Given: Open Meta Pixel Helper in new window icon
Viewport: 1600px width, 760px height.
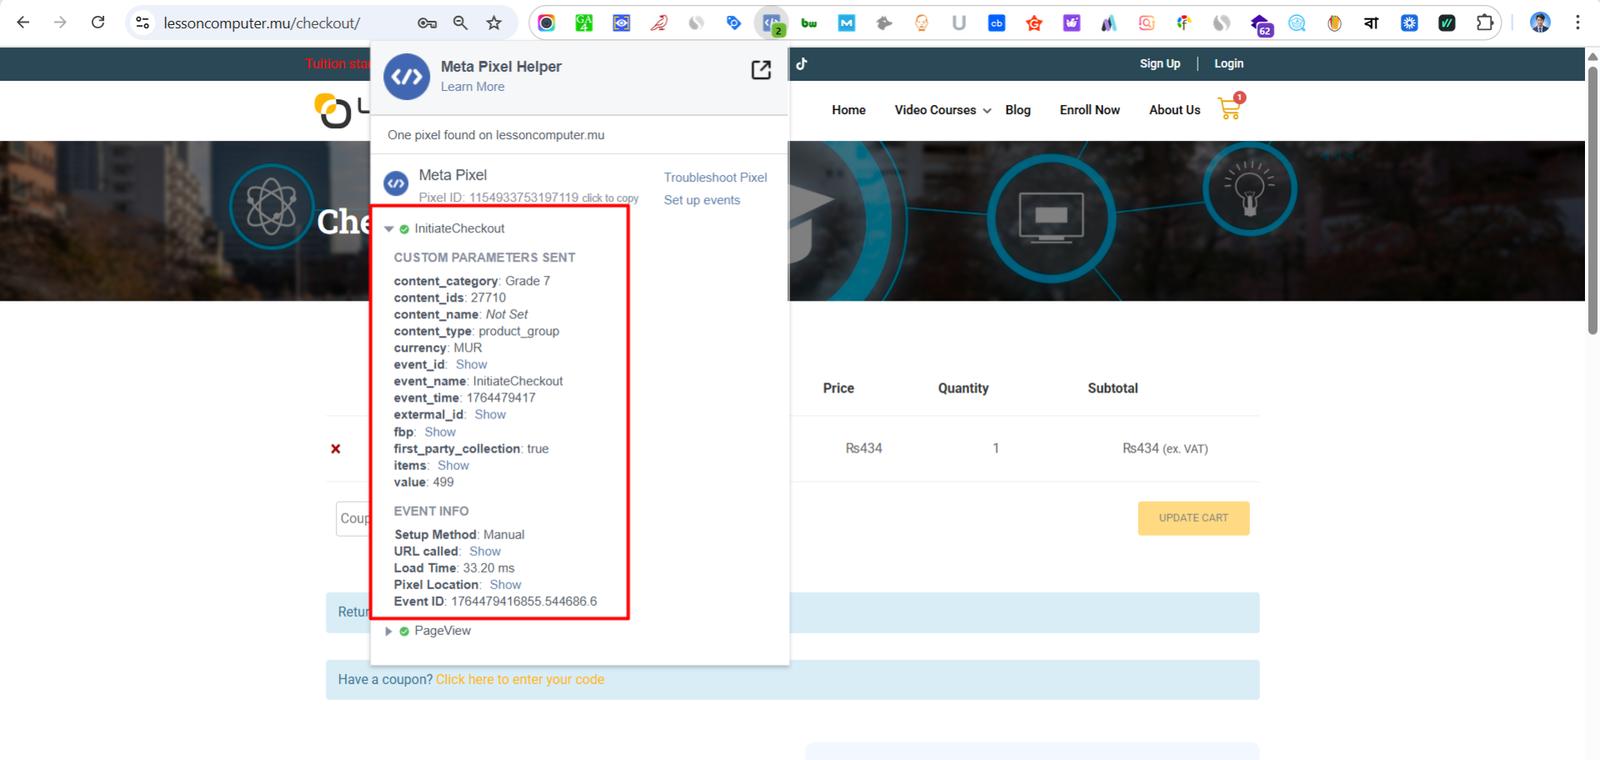Looking at the screenshot, I should tap(761, 69).
